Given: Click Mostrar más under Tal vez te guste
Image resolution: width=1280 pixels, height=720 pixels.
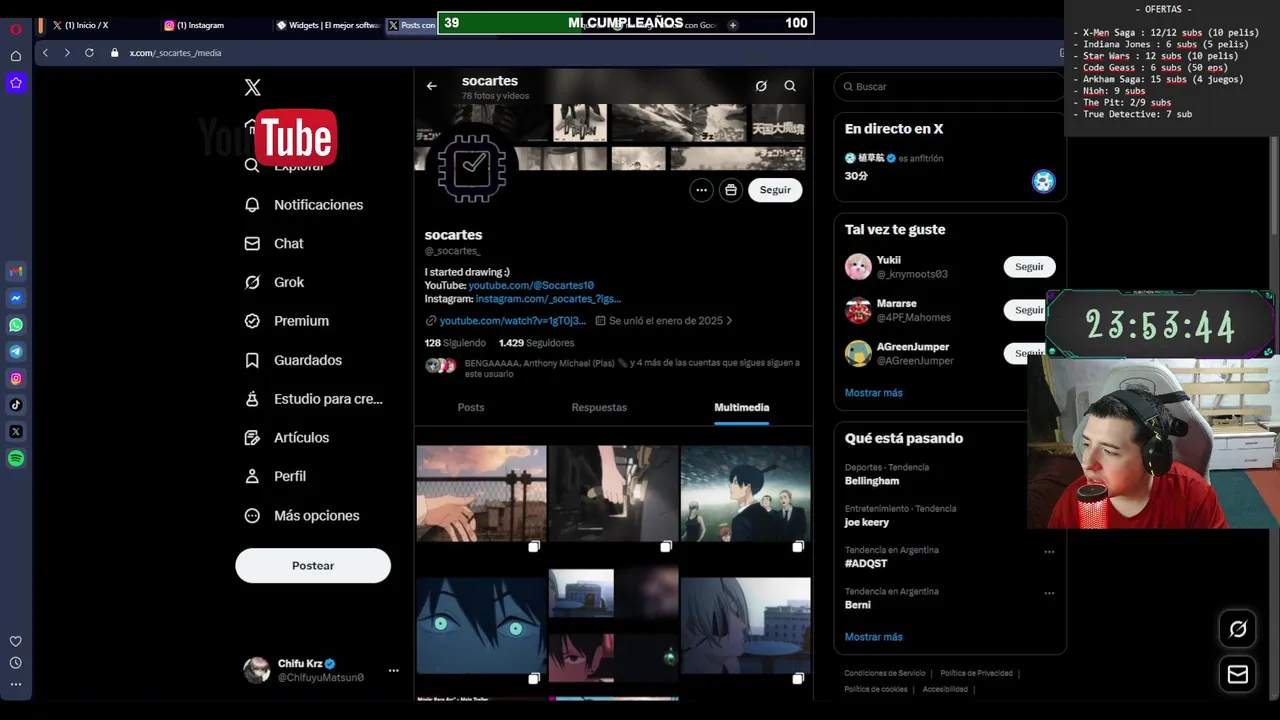Looking at the screenshot, I should (874, 393).
